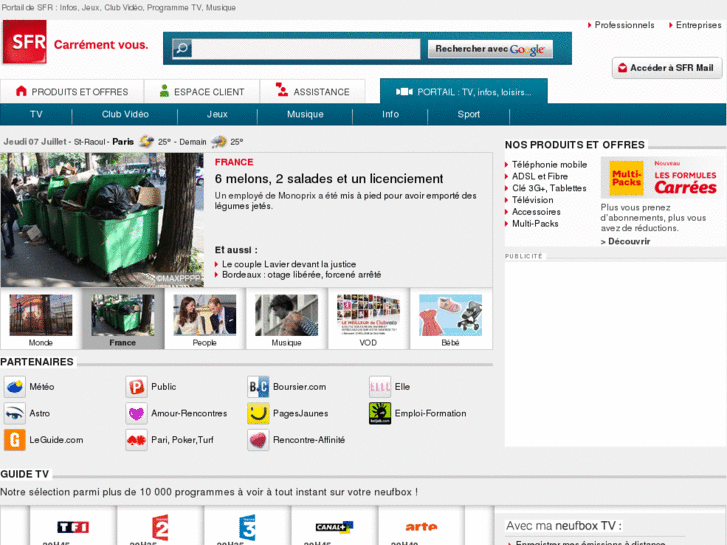Follow the Professionnels link
The image size is (727, 545).
[624, 25]
